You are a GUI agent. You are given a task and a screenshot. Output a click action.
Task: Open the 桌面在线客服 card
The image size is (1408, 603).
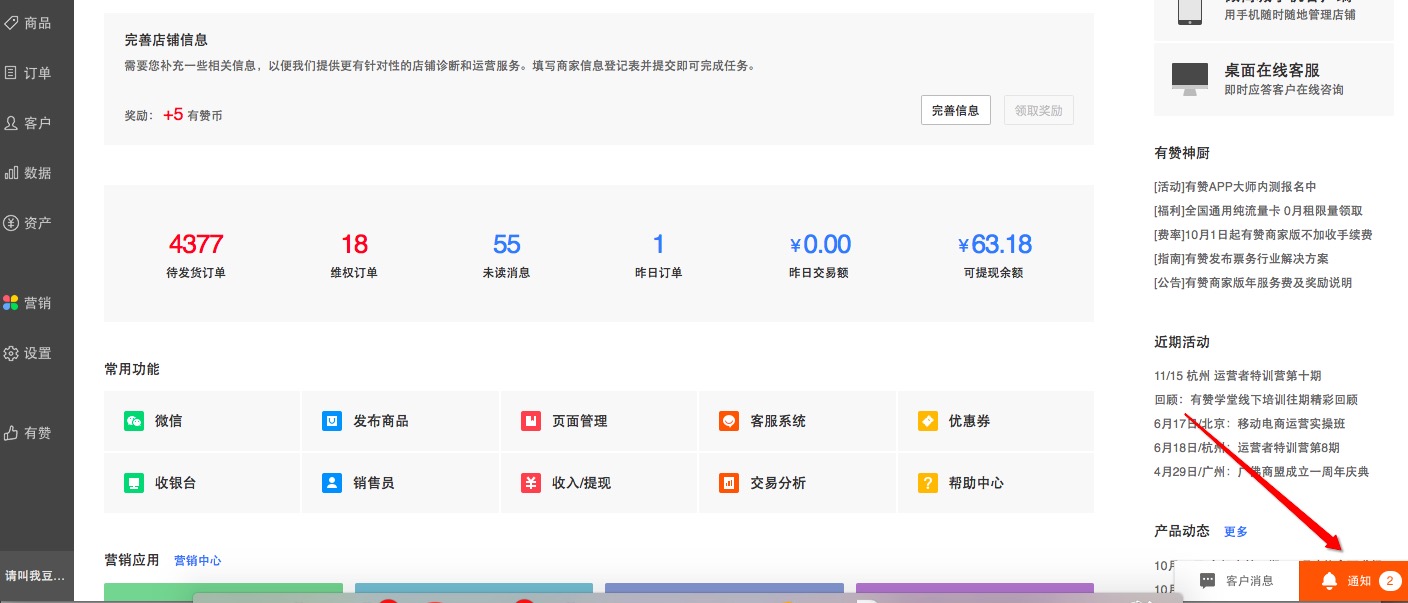coord(1274,79)
